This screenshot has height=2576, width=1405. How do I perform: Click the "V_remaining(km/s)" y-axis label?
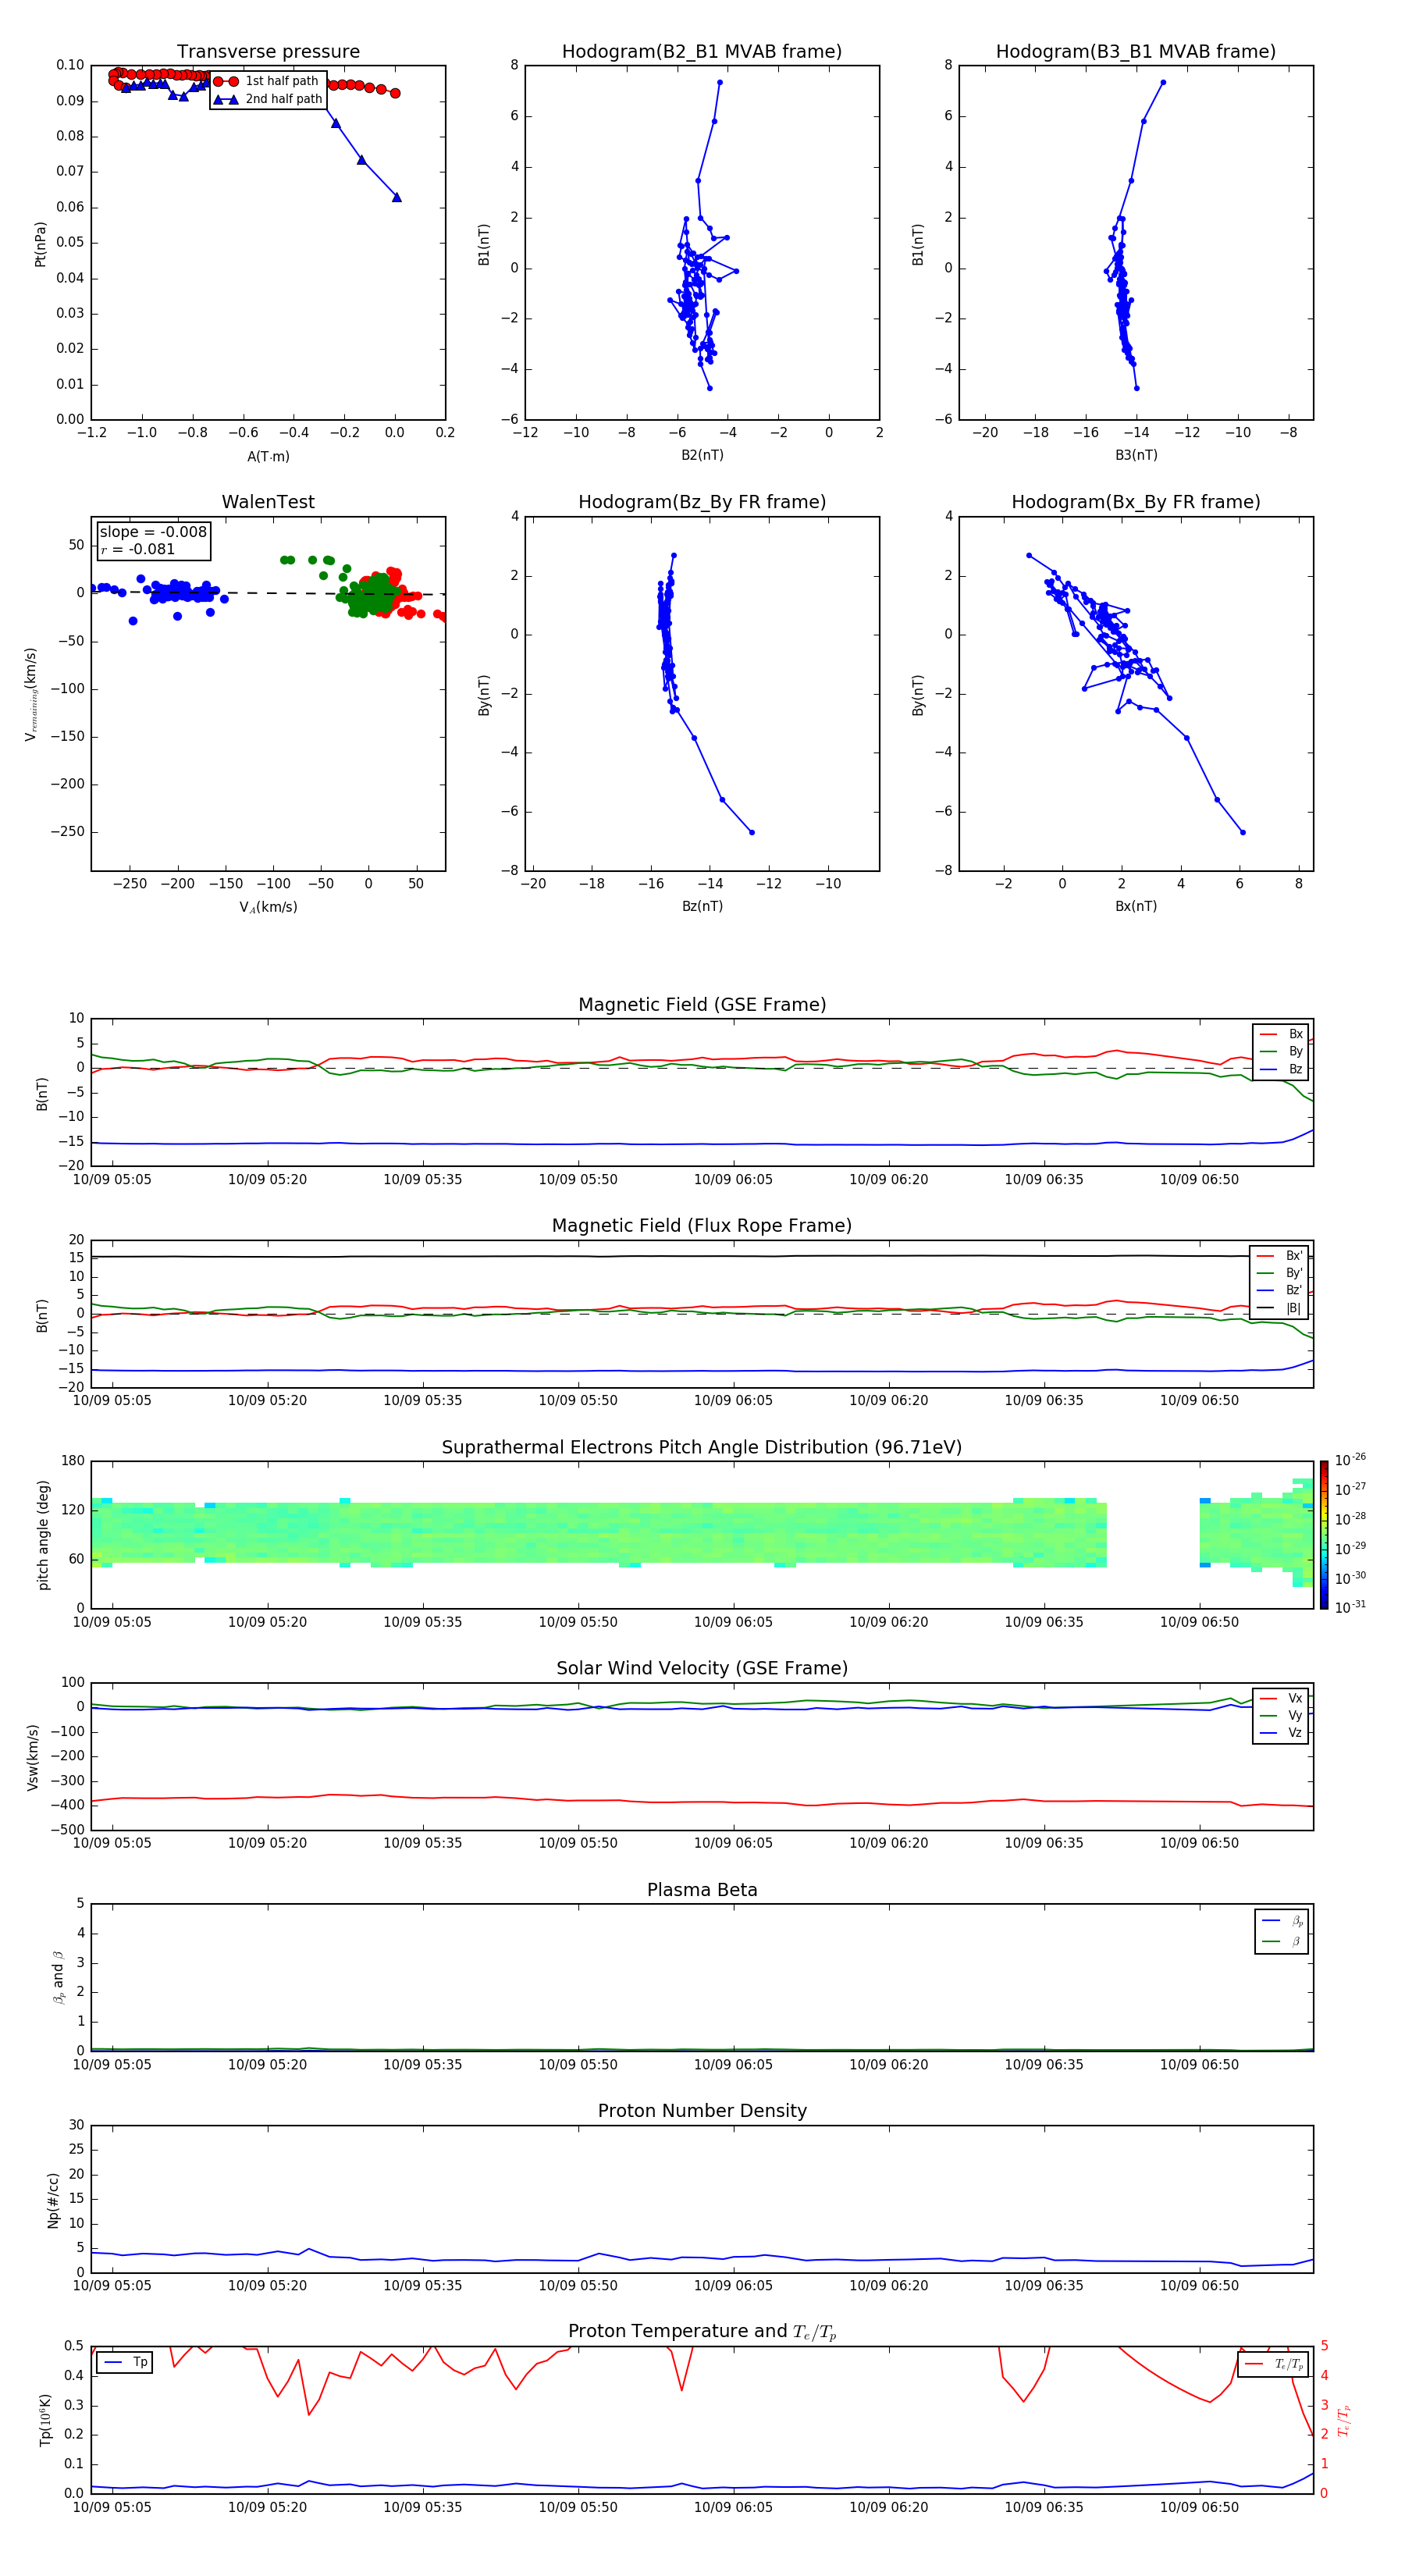tap(31, 694)
